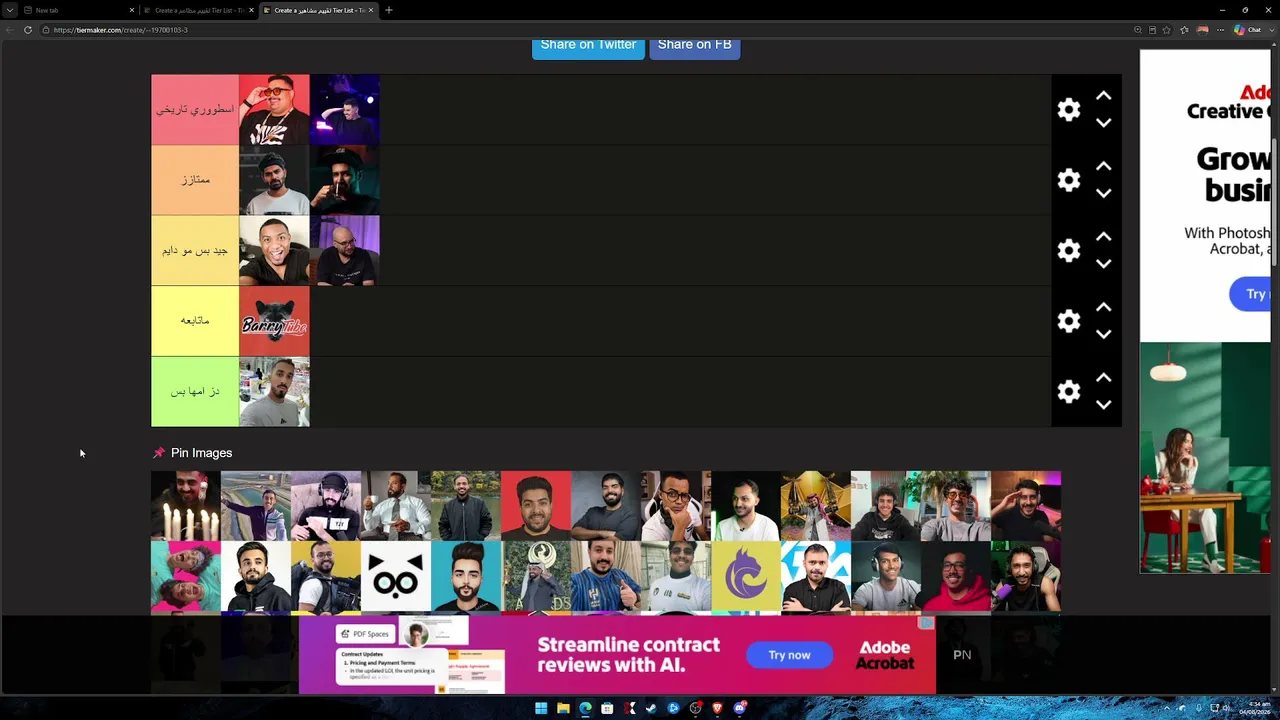Switch to the middle Tier List browser tab
Screen dimensions: 1280x720
click(x=198, y=10)
